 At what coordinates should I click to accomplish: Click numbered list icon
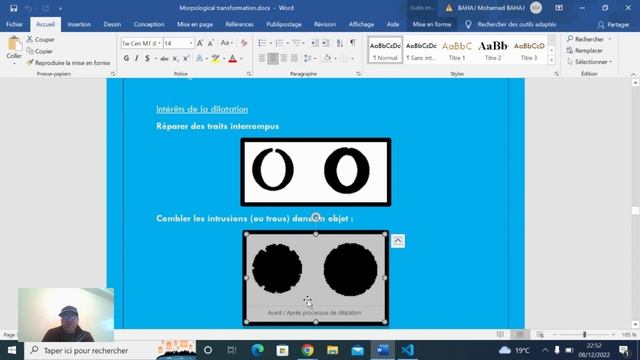coord(281,43)
